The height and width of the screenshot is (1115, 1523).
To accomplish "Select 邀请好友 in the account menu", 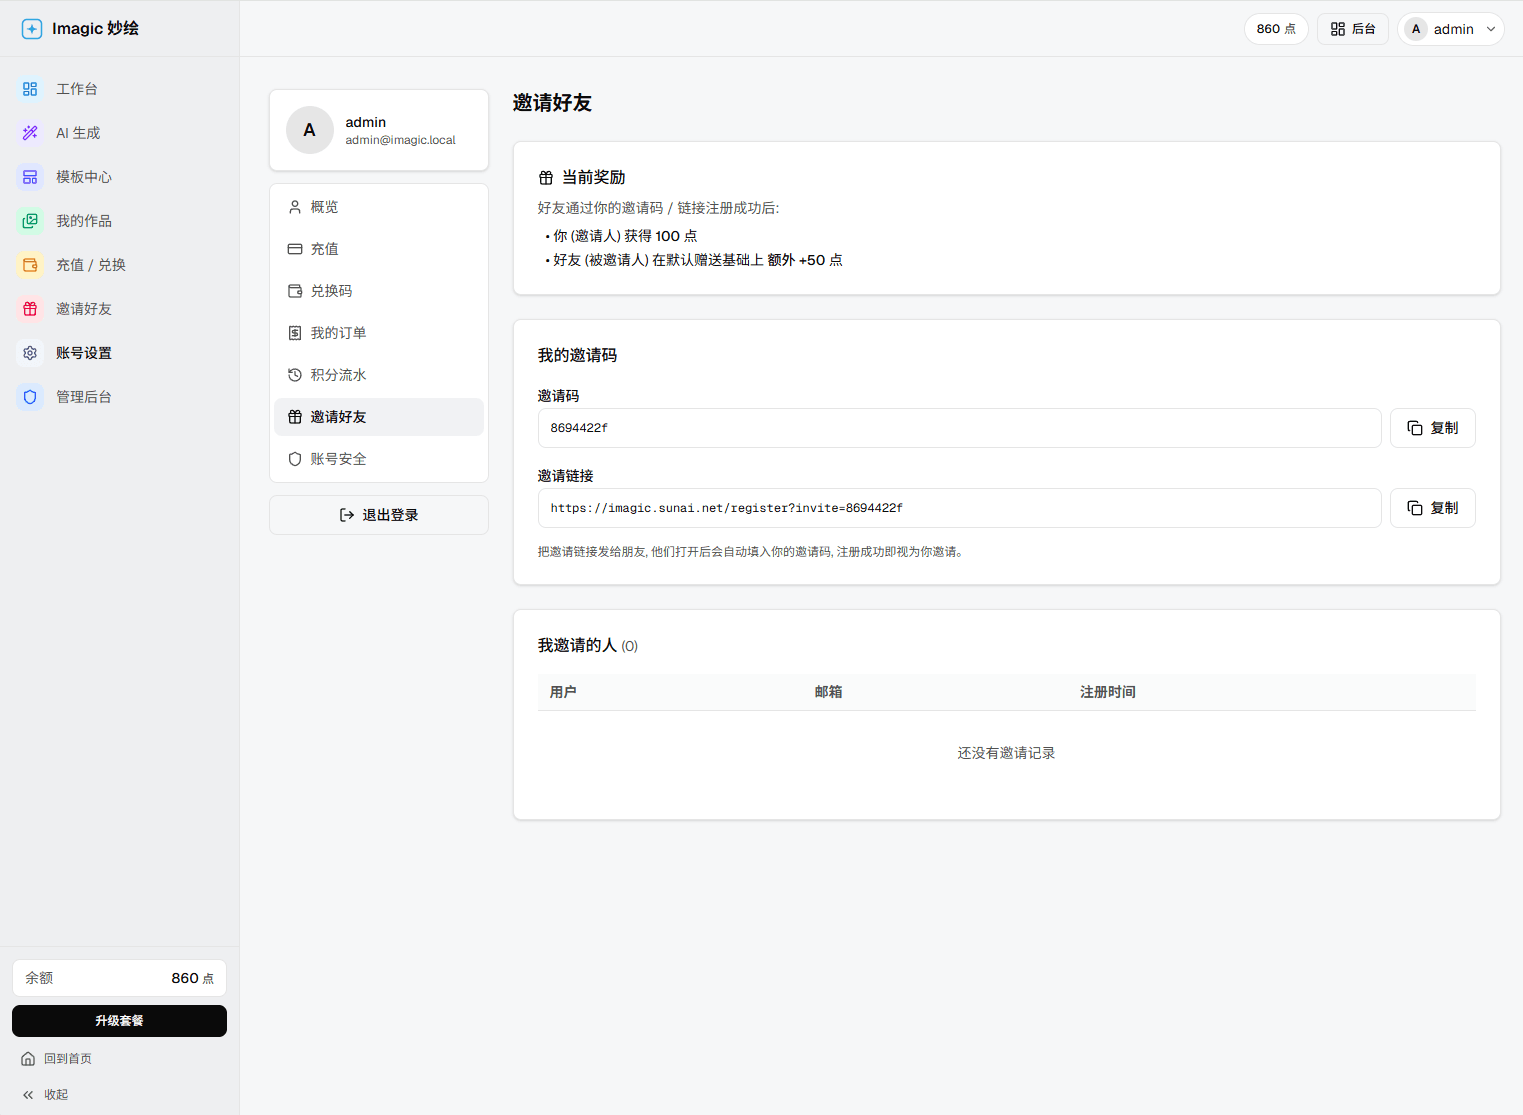I will pos(379,417).
